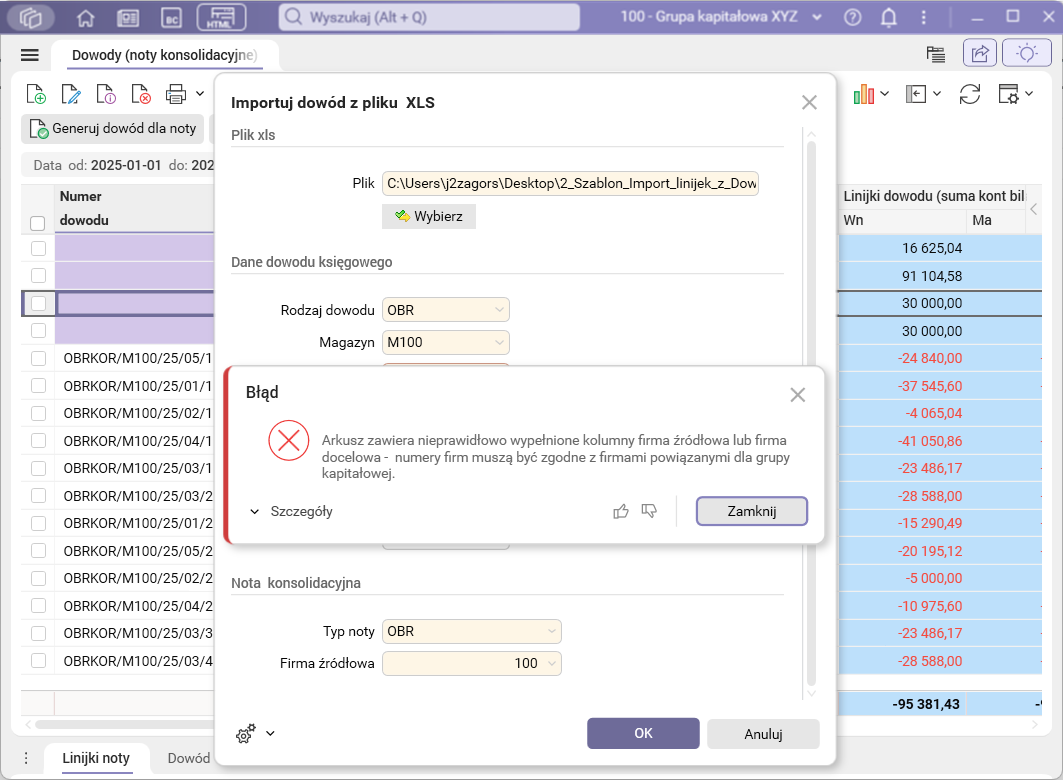1063x780 pixels.
Task: Open the list view icon near share
Action: [936, 54]
